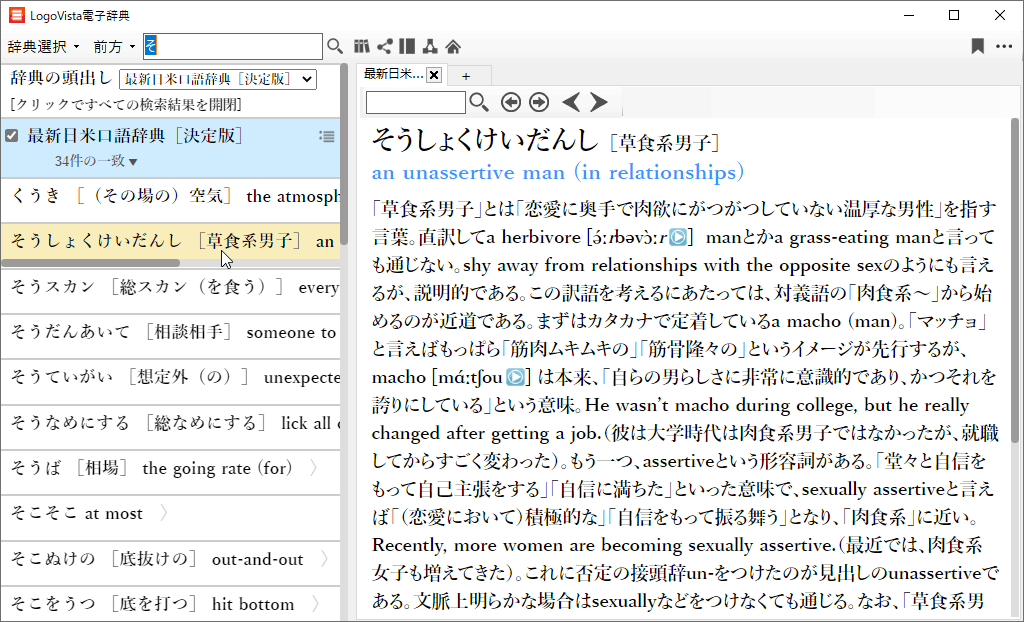Open the three-dot more options menu

1003,46
